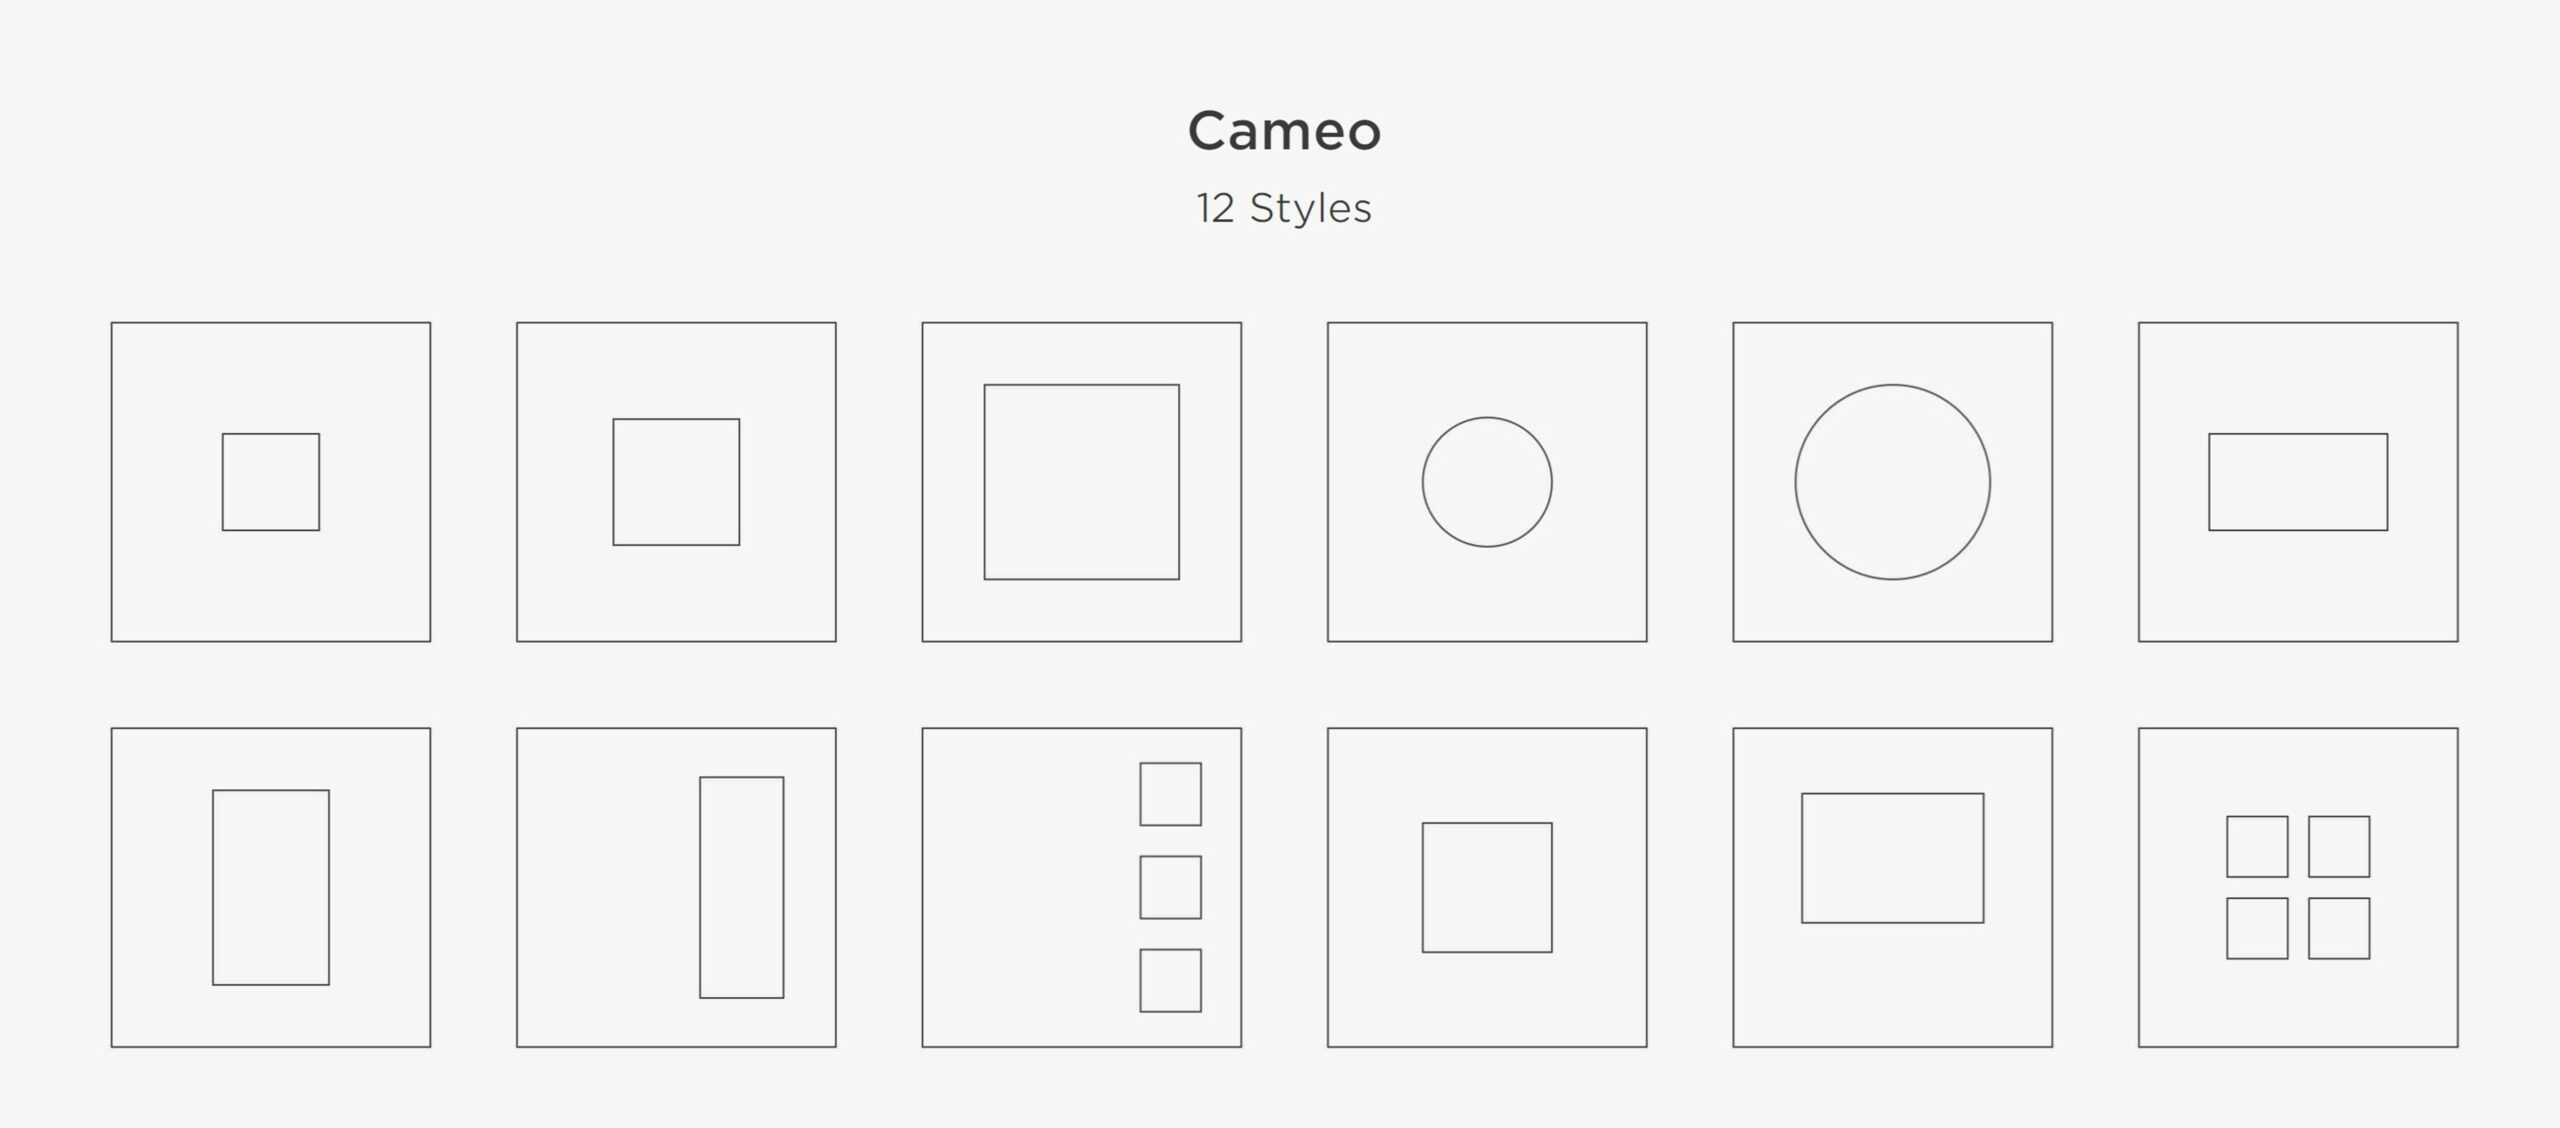Image resolution: width=2560 pixels, height=1128 pixels.
Task: Click the inner circle of large circle style
Action: click(1892, 482)
